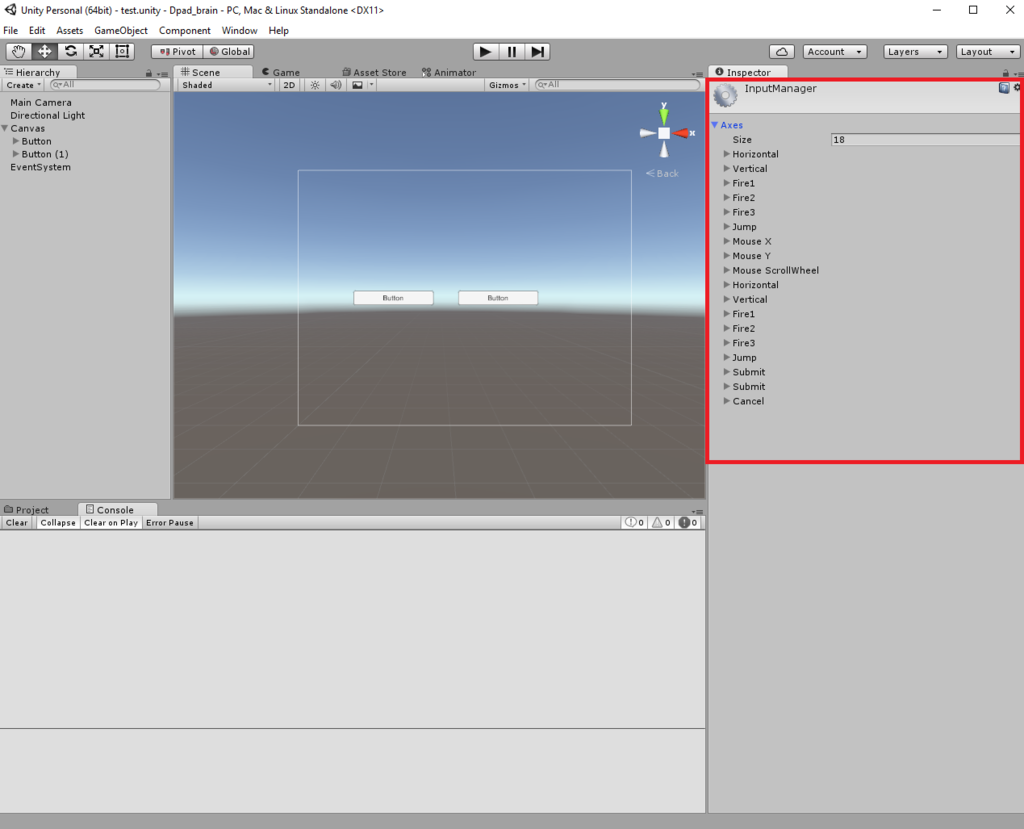Screen dimensions: 1024x829
Task: Open the Account dropdown
Action: (835, 52)
